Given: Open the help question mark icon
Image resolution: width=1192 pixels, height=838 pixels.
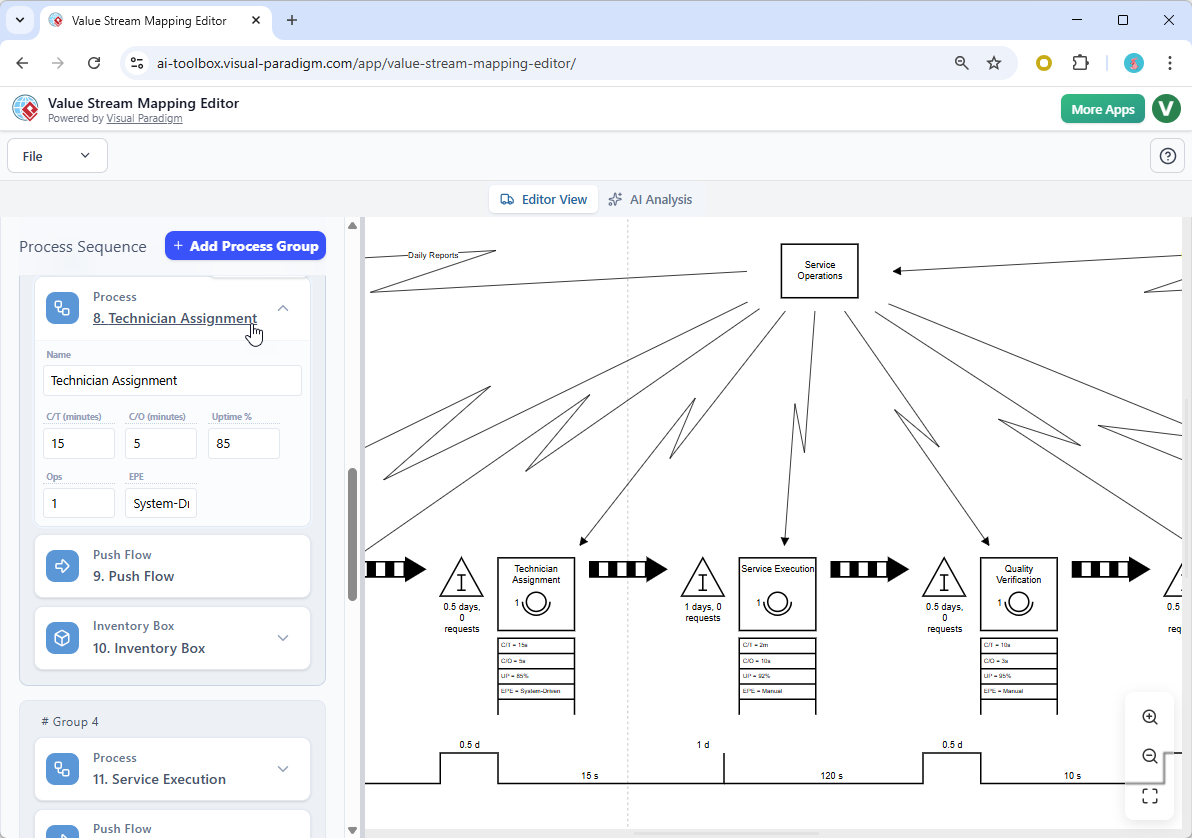Looking at the screenshot, I should tap(1167, 155).
